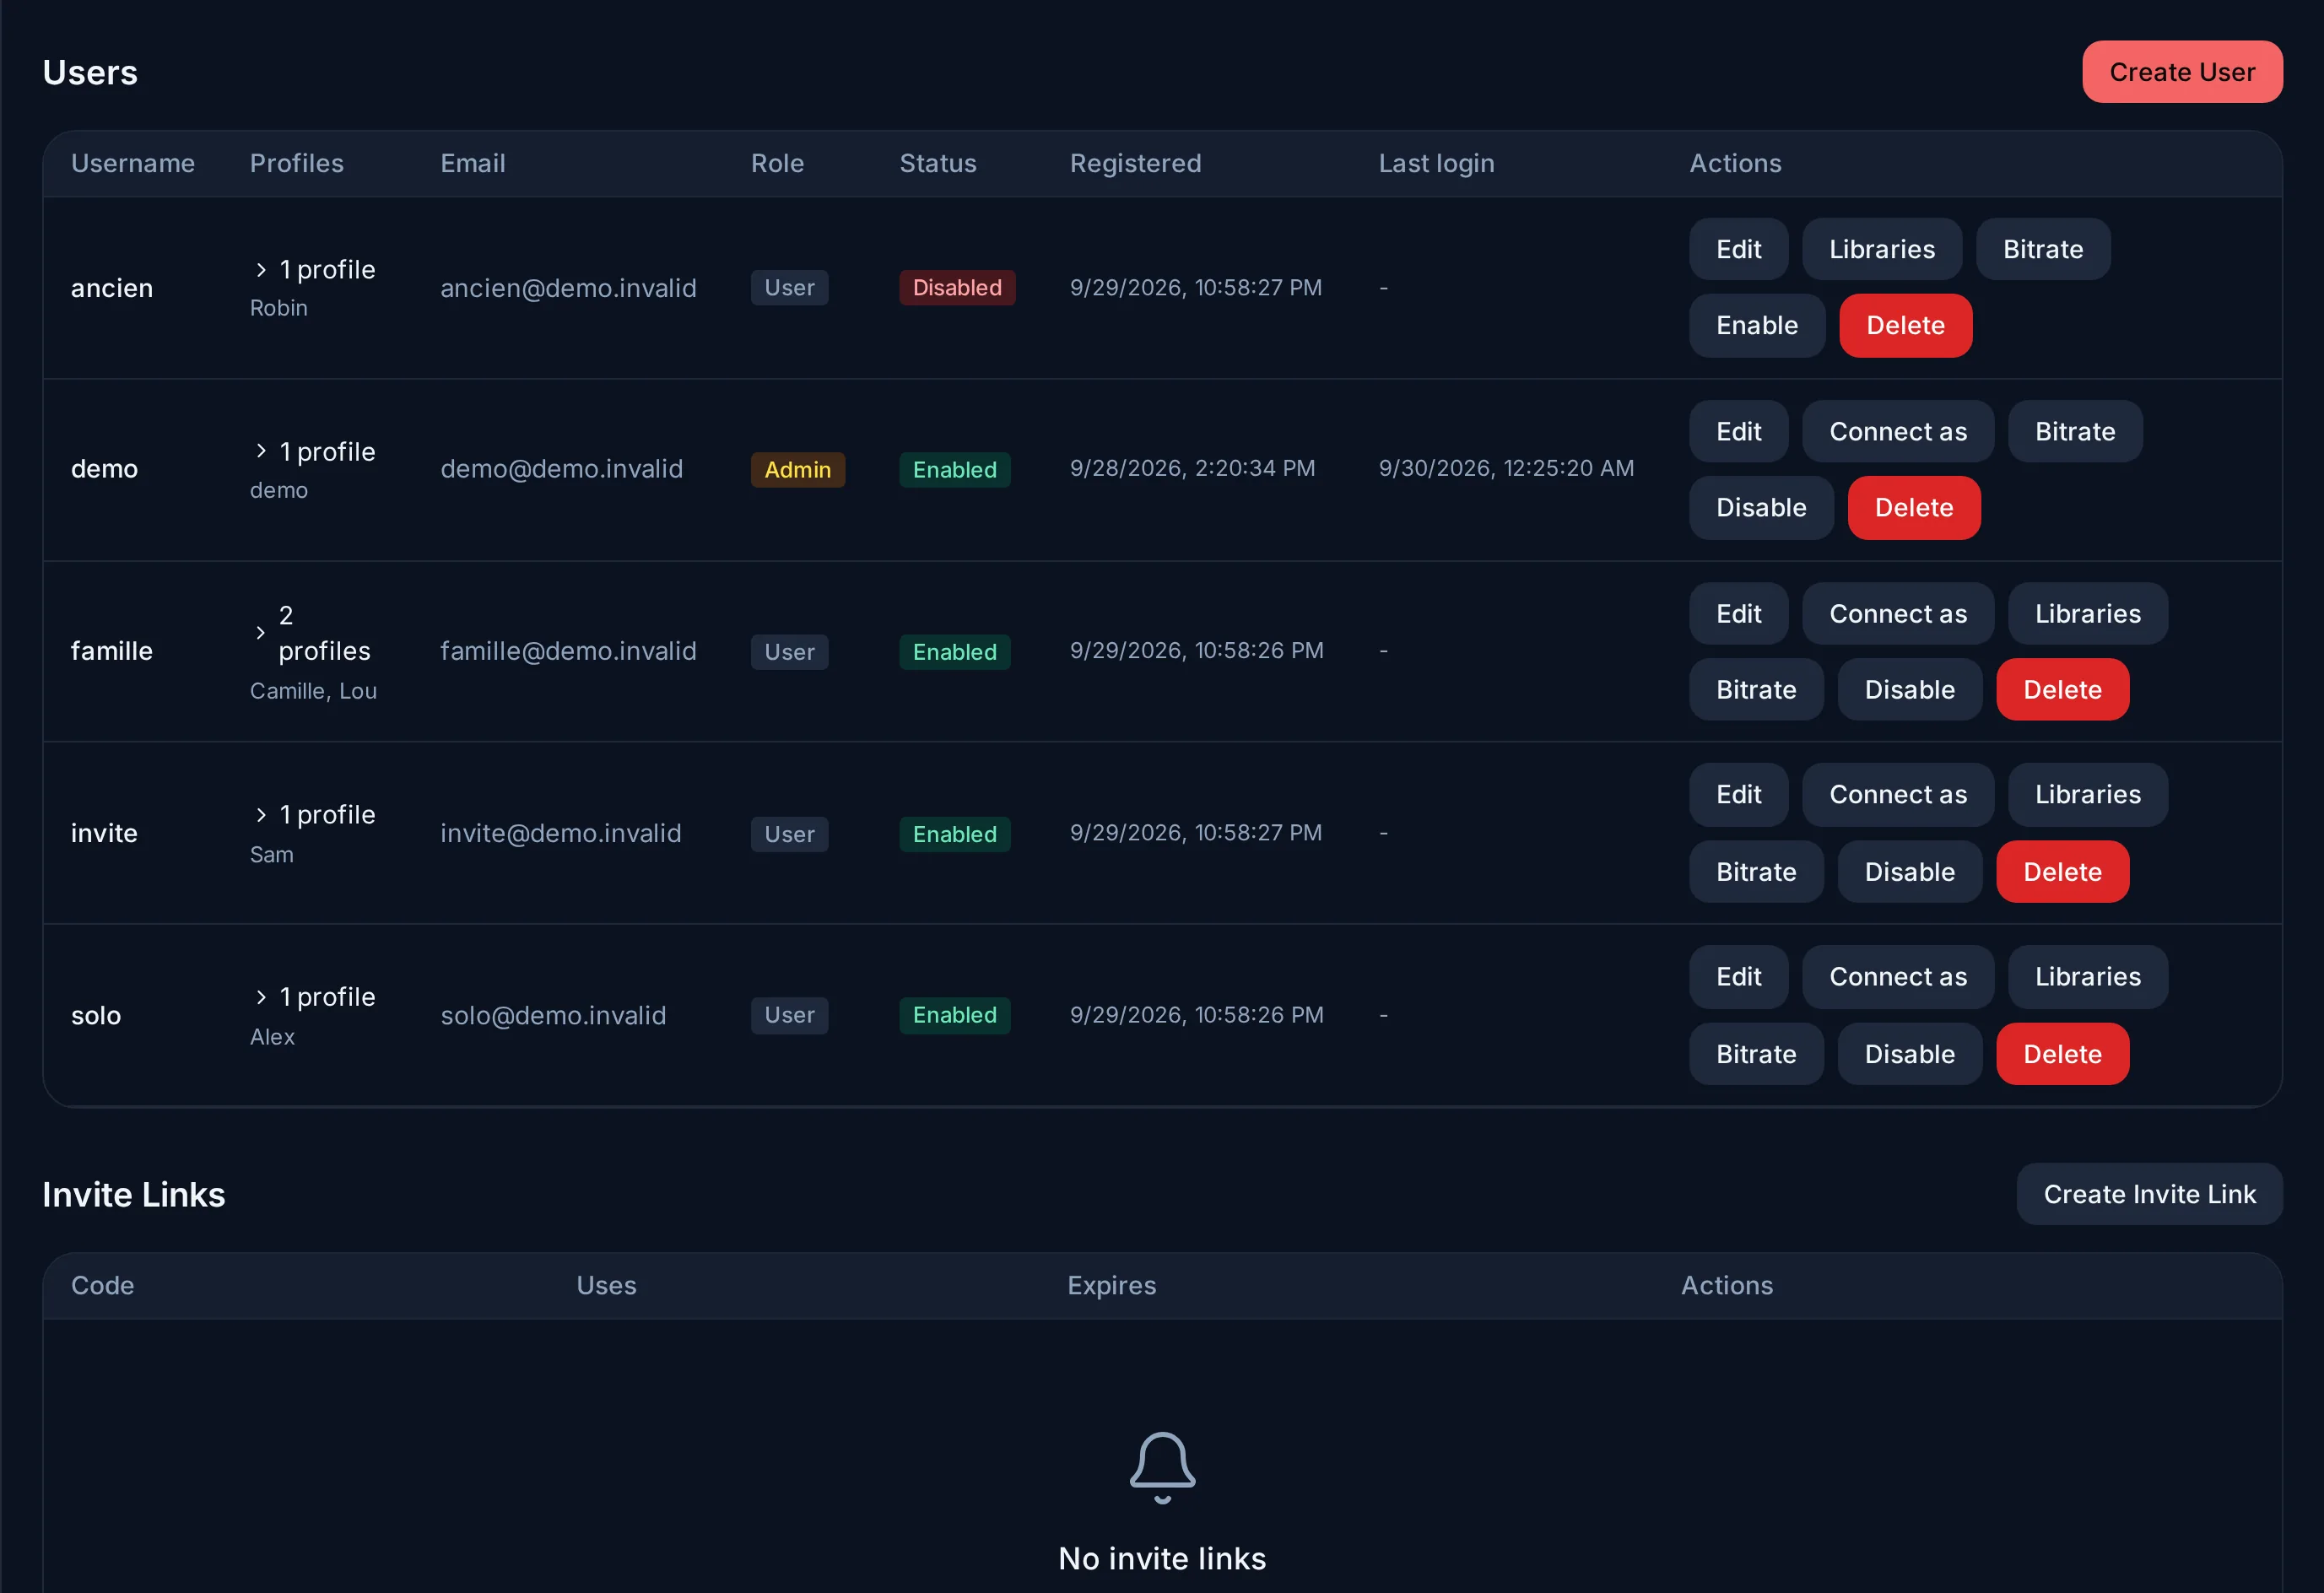Expand famille's 2 profiles chevron
Viewport: 2324px width, 1593px height.
point(261,633)
